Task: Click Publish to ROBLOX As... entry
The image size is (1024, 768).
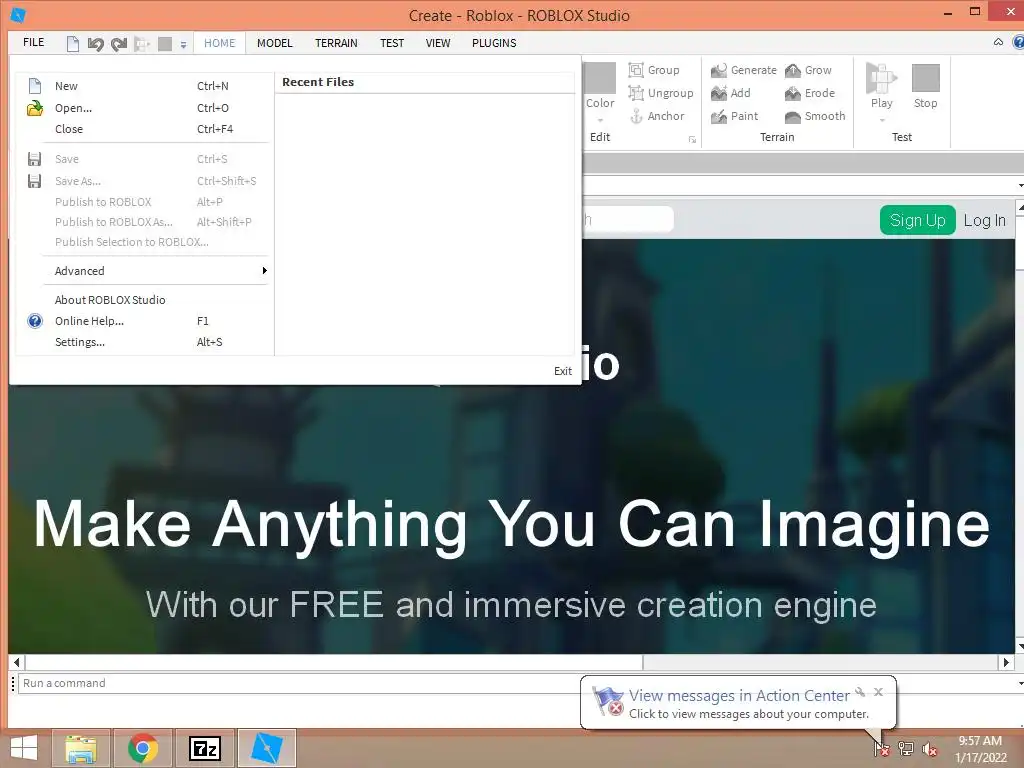Action: (x=144, y=222)
